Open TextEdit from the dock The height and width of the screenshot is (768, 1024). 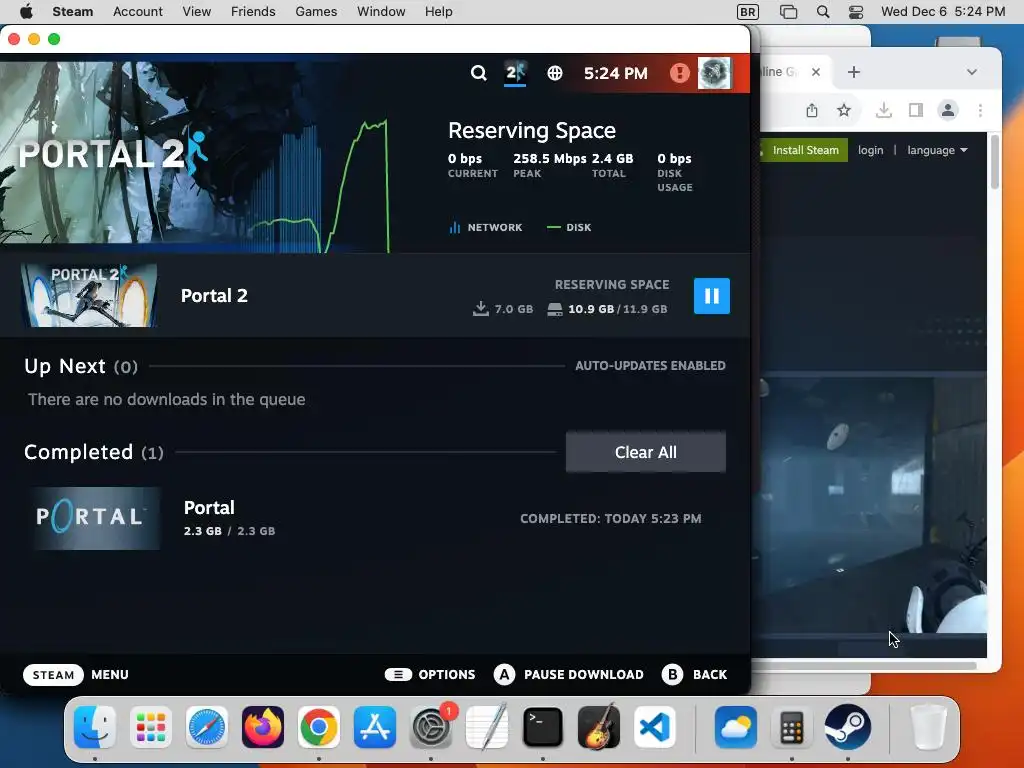(487, 727)
